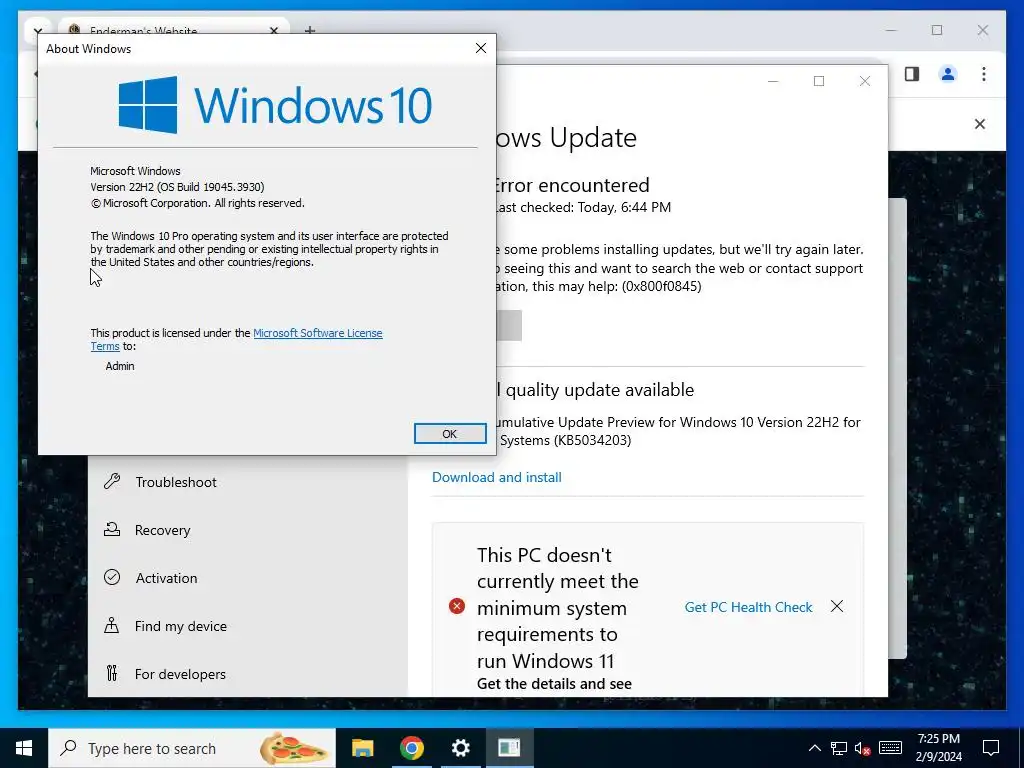
Task: Click the network icon in system tray
Action: 839,748
